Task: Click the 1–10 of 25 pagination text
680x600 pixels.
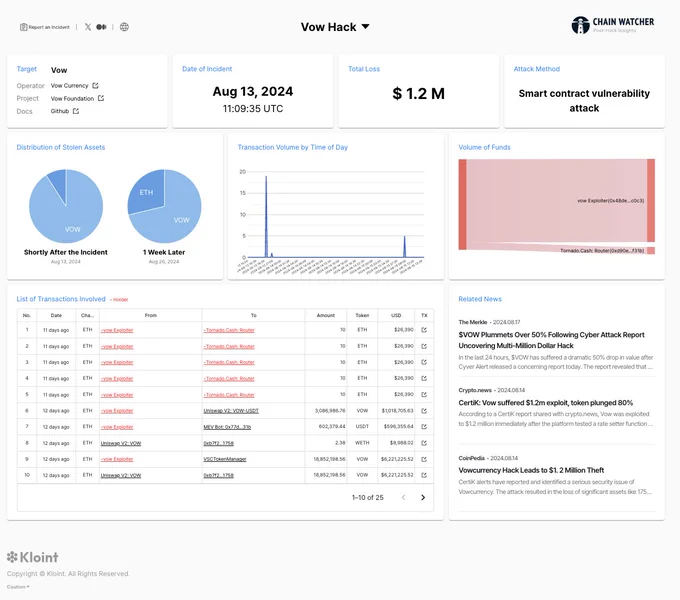Action: [x=368, y=497]
